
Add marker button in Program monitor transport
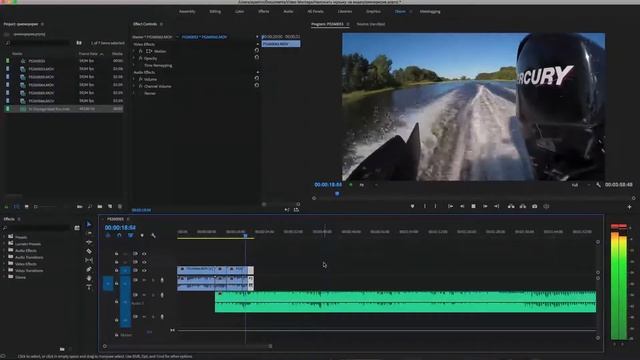[x=413, y=206]
